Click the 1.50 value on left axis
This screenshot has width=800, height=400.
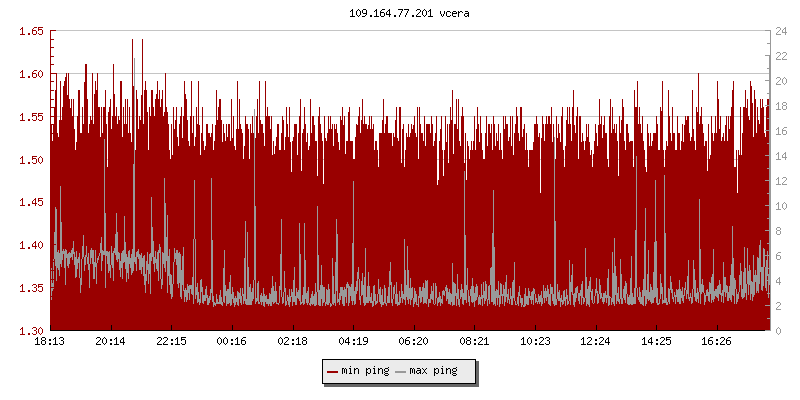click(x=32, y=160)
